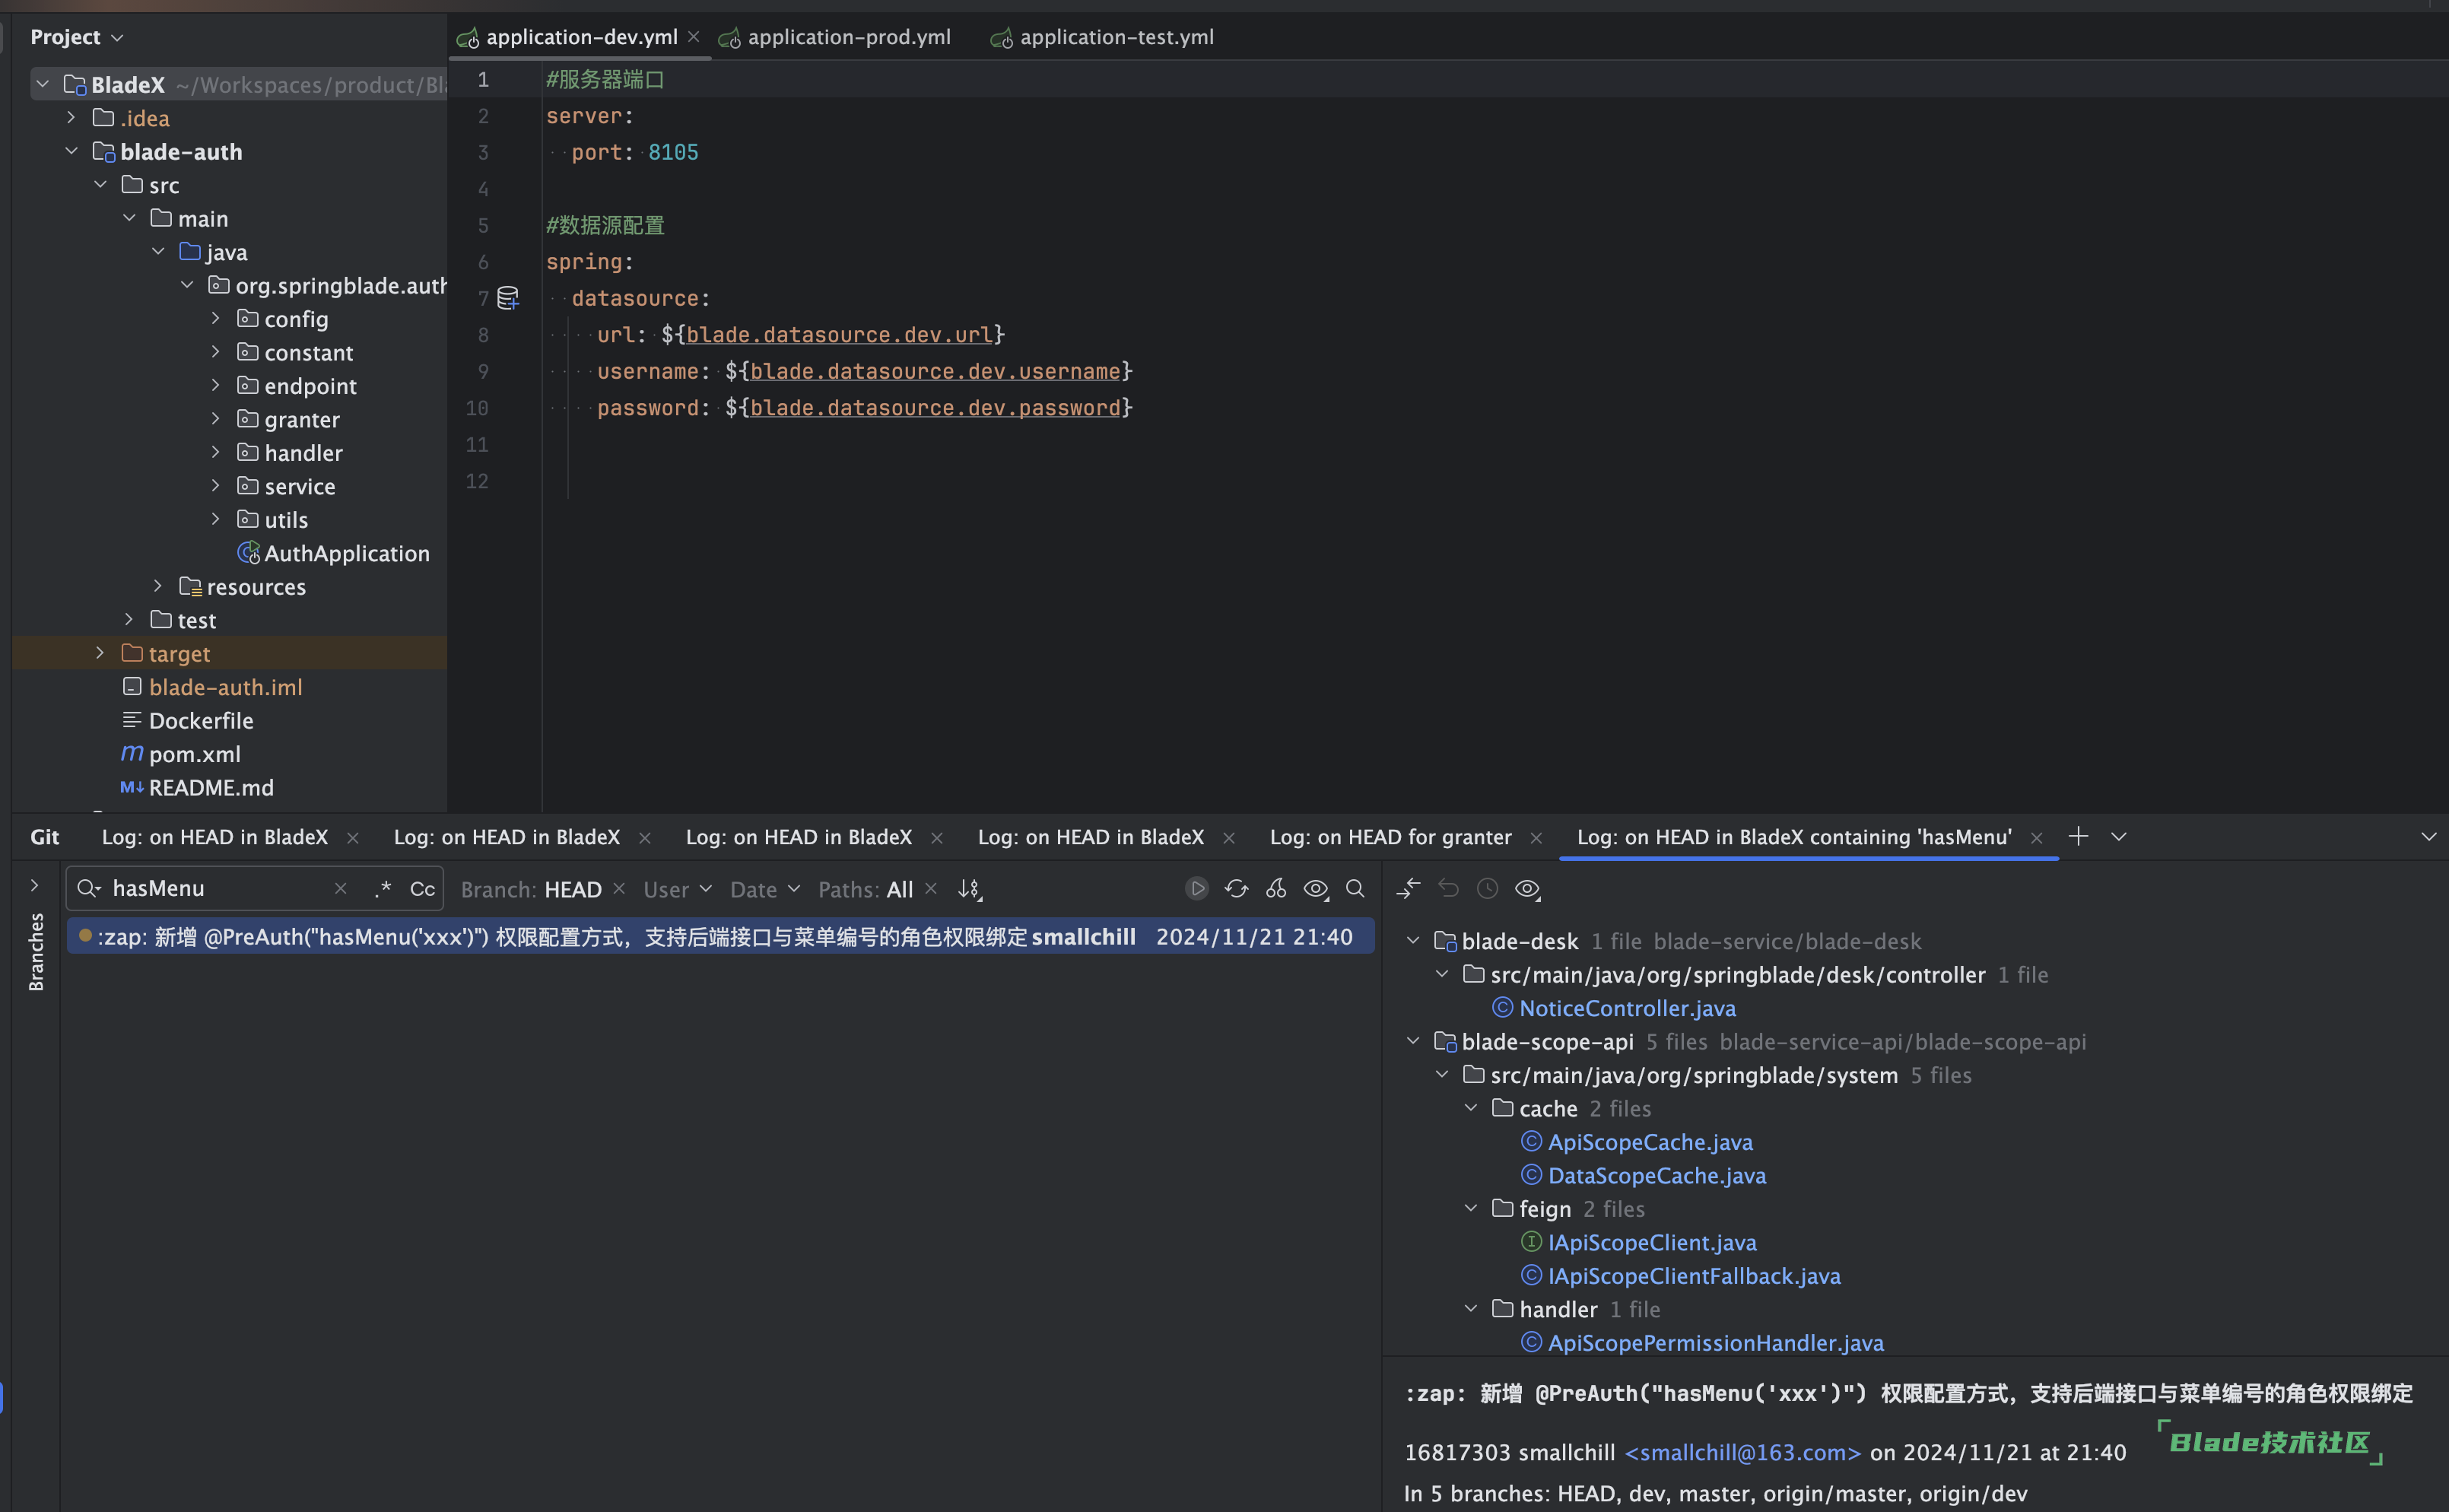
Task: Click the cherry-pick icon
Action: [1276, 888]
